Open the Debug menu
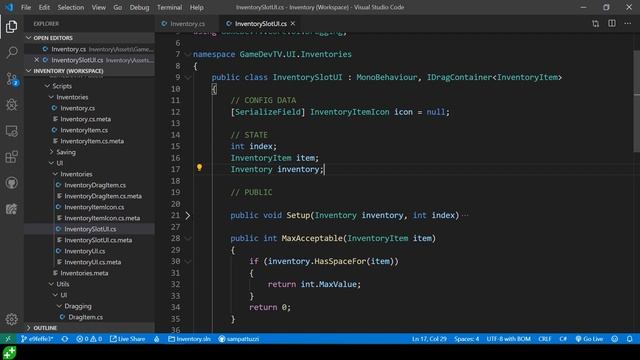The height and width of the screenshot is (360, 640). [x=139, y=7]
